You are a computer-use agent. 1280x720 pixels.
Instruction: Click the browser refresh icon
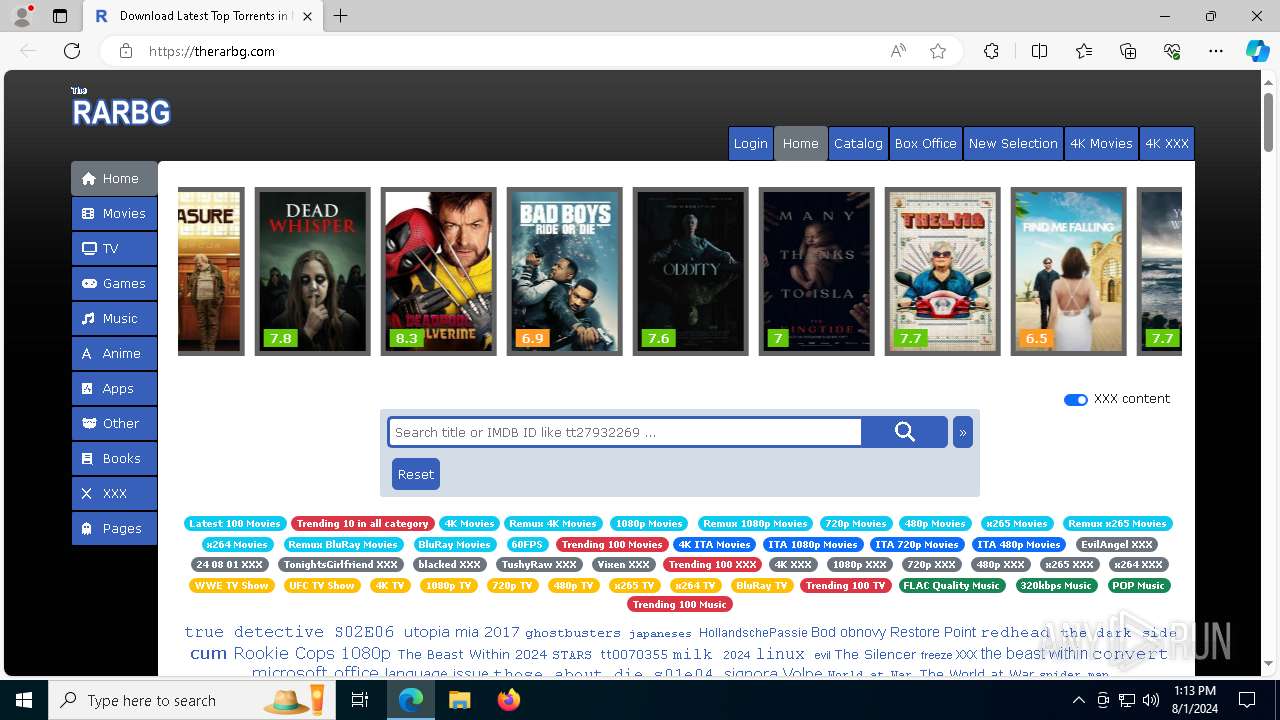click(72, 51)
